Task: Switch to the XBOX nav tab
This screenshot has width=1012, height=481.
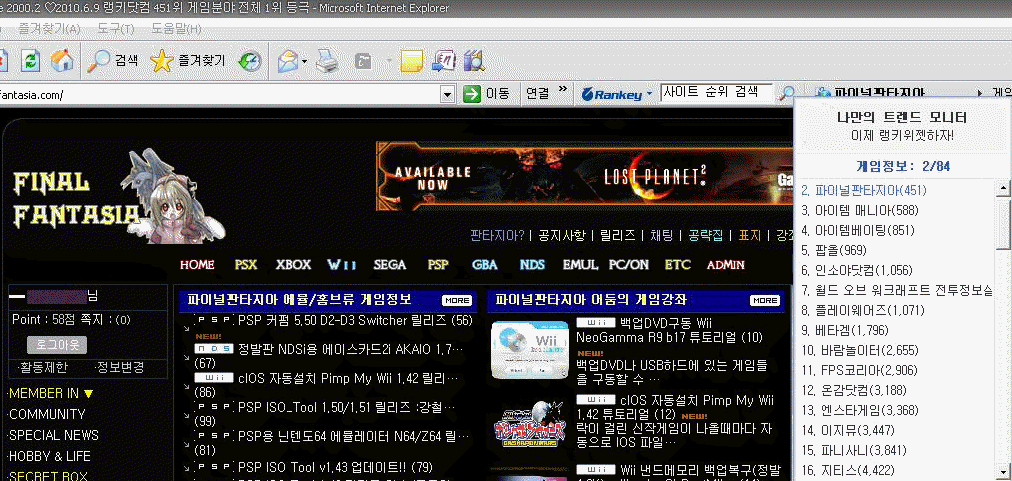Action: (294, 265)
